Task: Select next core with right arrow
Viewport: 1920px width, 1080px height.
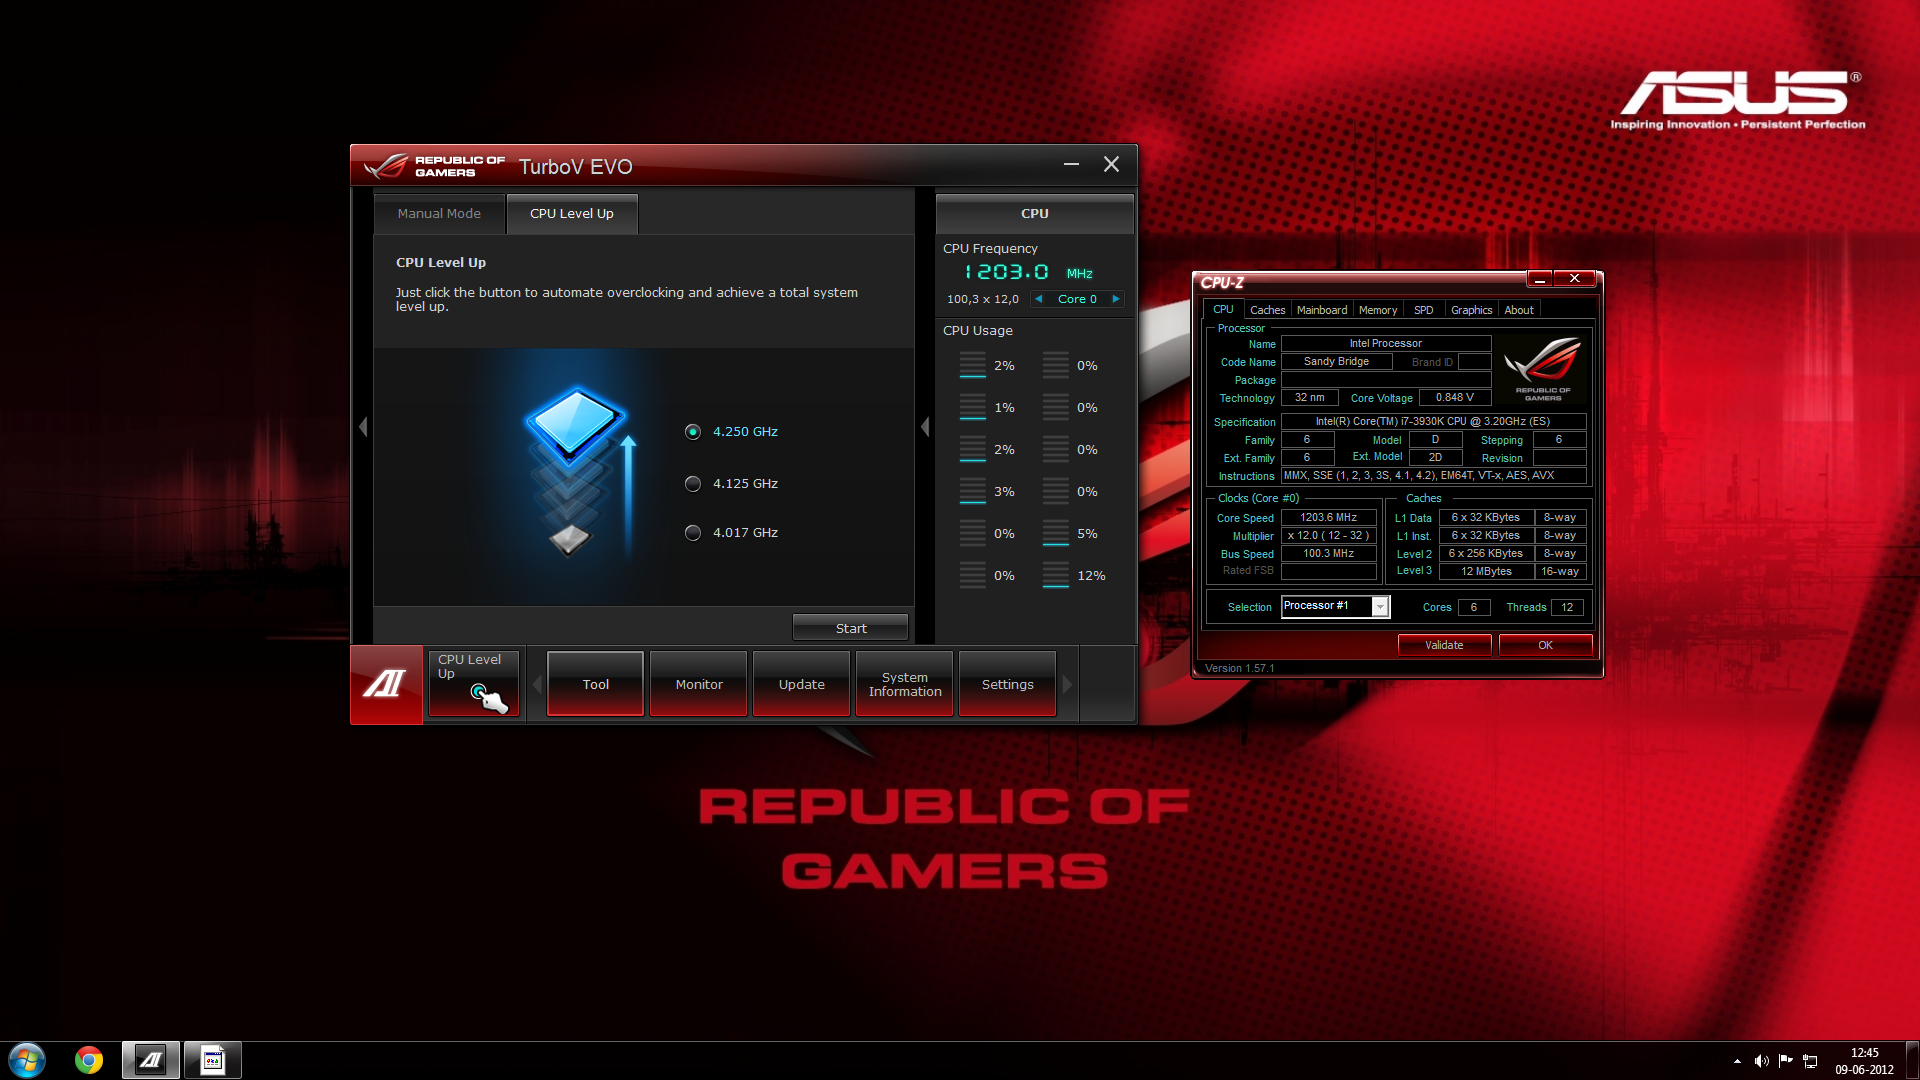Action: [1116, 299]
